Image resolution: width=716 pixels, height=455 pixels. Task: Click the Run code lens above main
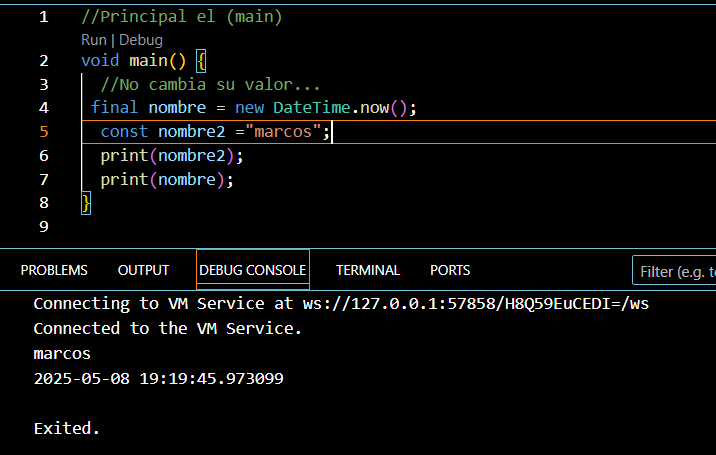(x=93, y=40)
